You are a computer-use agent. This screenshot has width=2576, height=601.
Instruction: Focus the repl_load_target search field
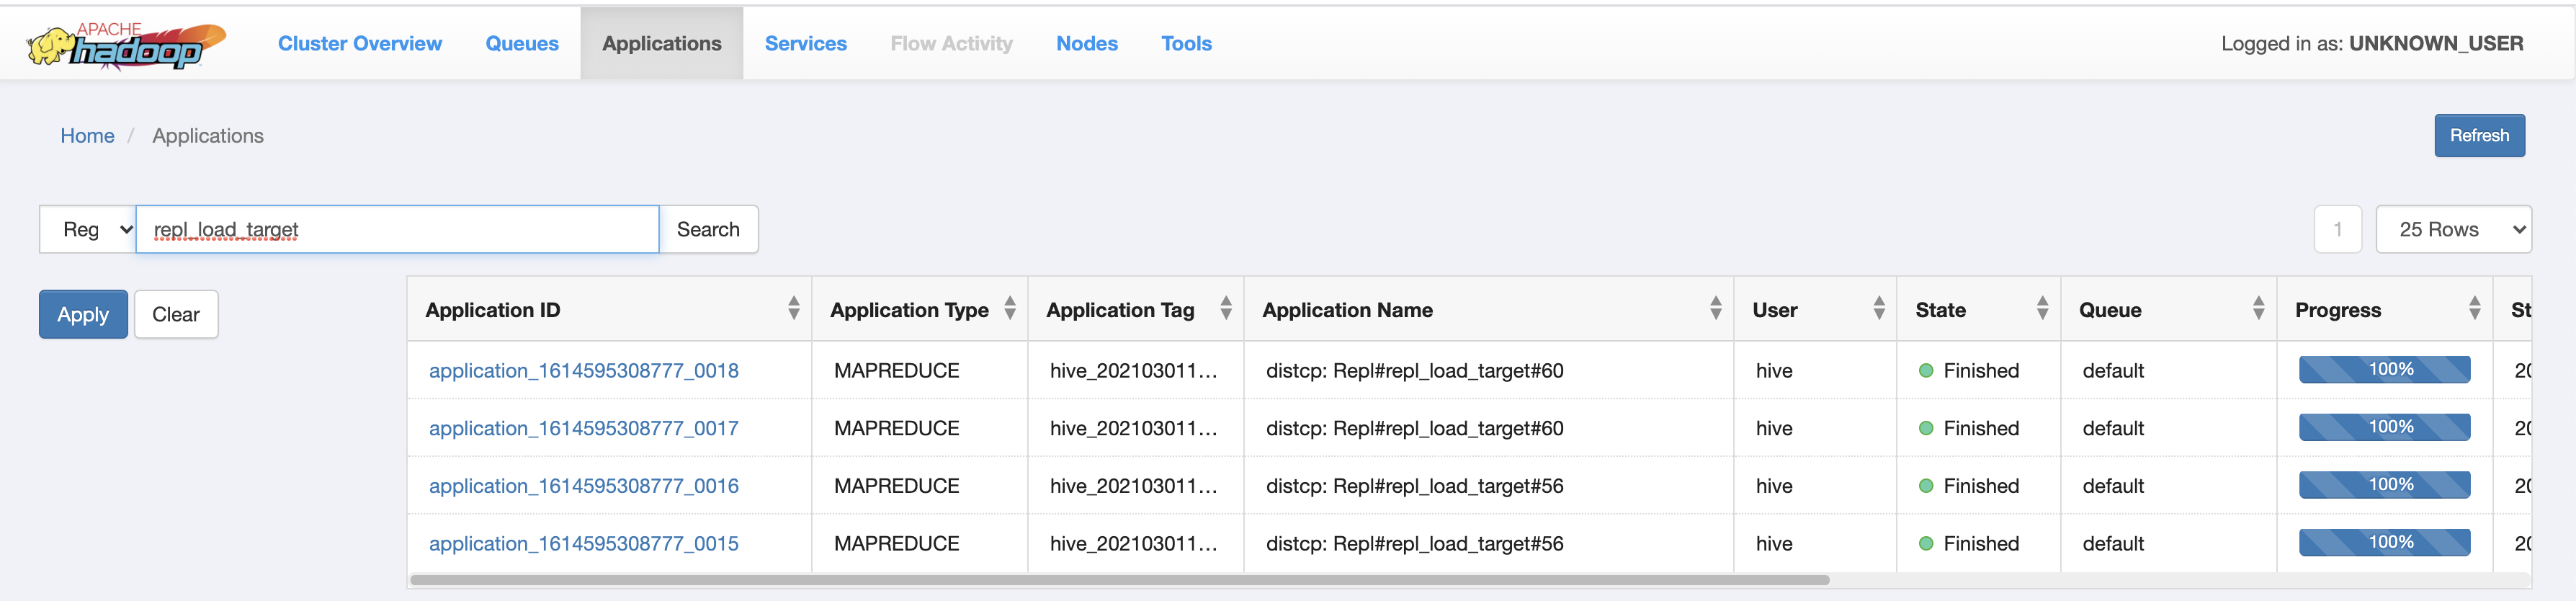pyautogui.click(x=397, y=230)
